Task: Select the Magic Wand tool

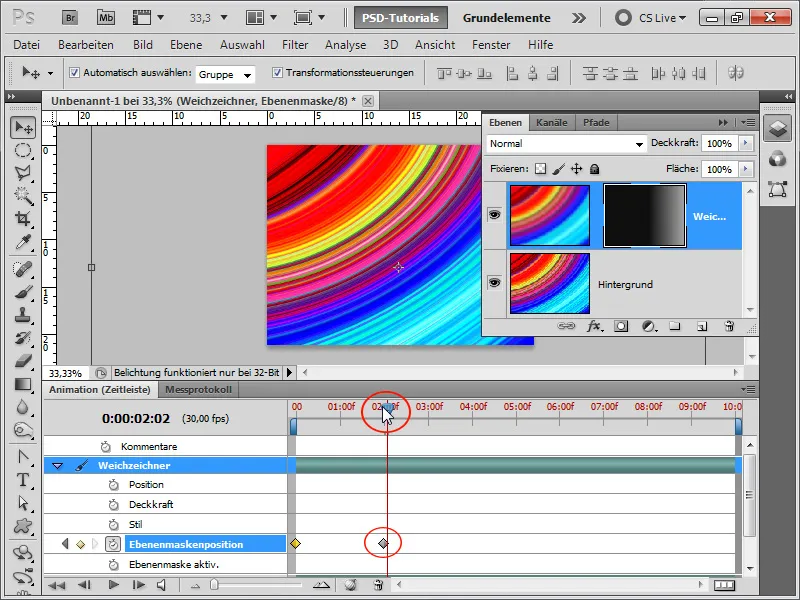Action: (x=23, y=196)
